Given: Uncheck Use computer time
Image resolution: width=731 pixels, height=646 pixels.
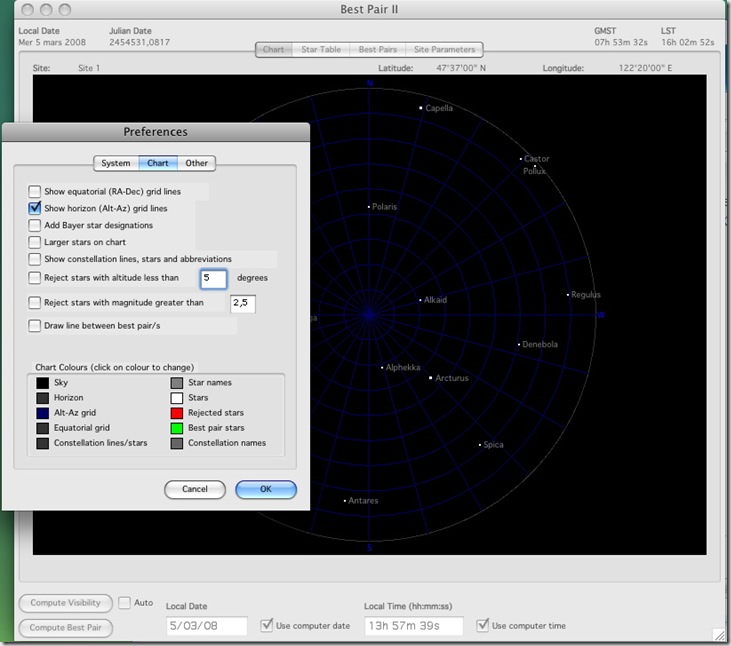Looking at the screenshot, I should click(483, 625).
